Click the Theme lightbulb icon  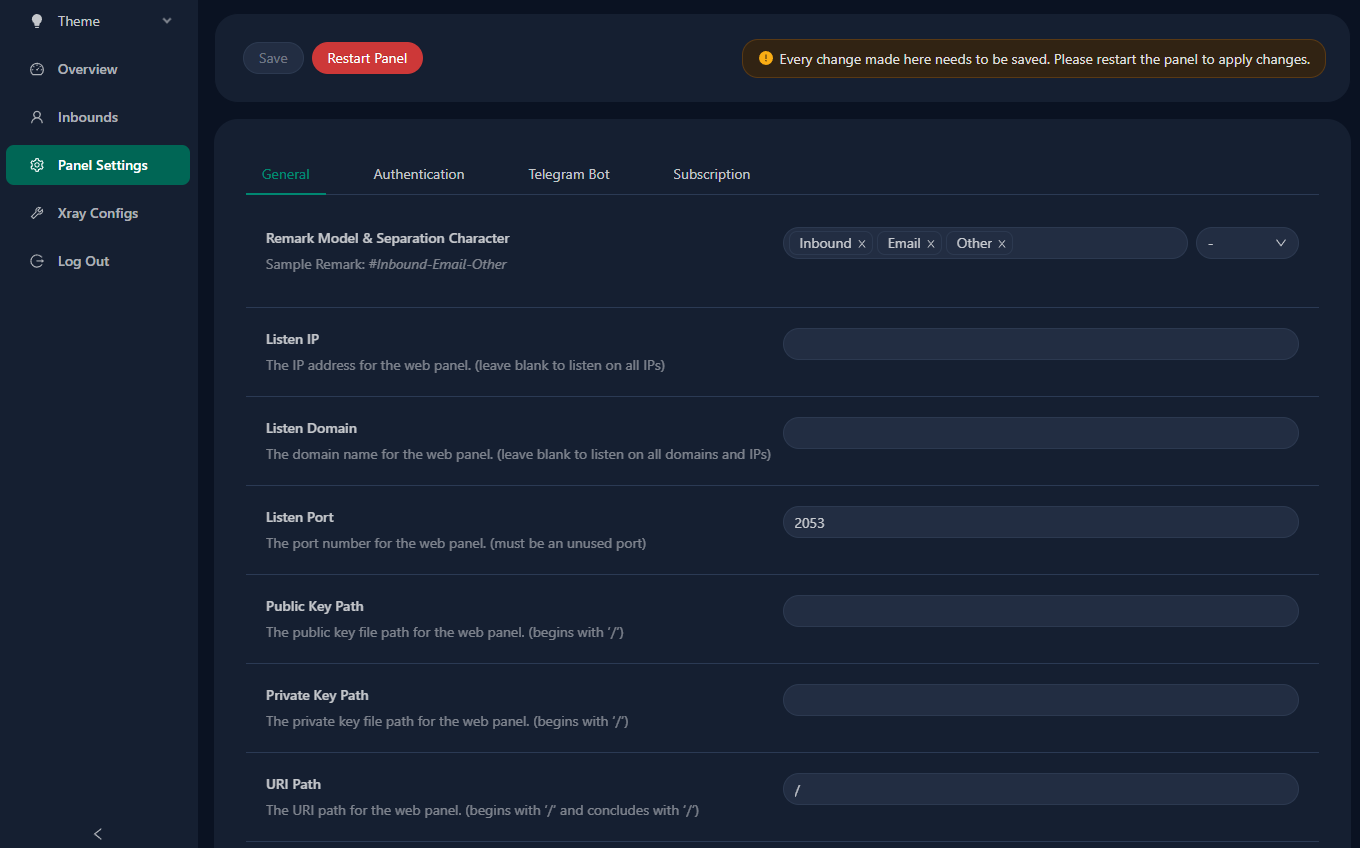(37, 21)
